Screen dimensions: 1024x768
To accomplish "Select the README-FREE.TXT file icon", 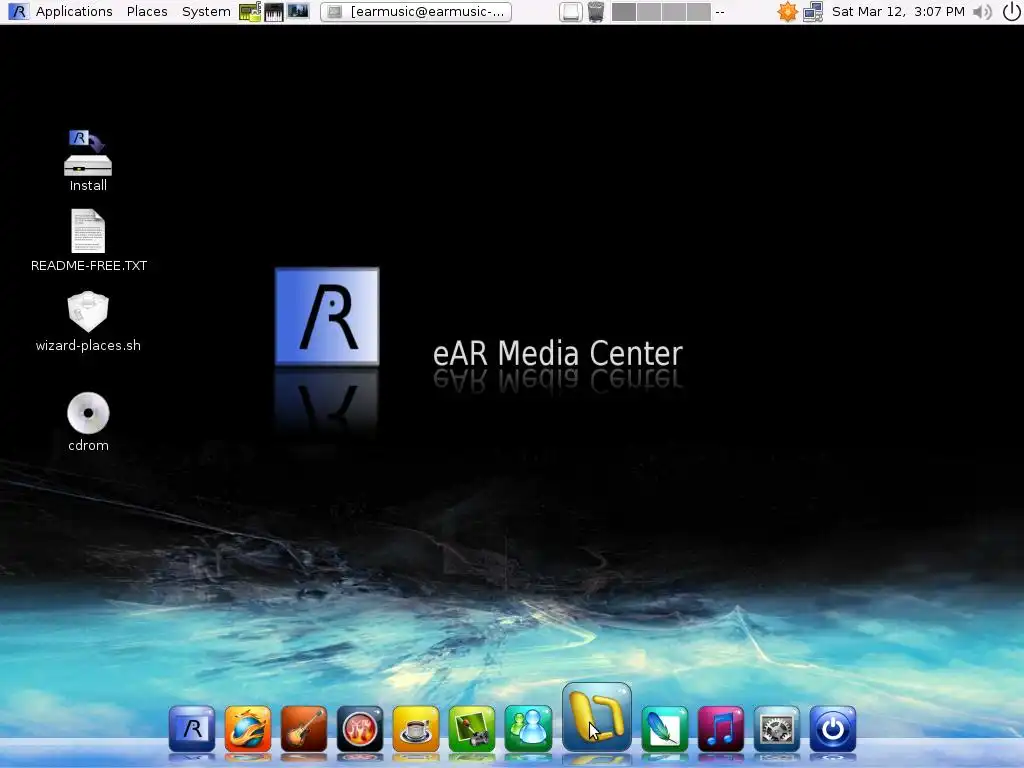I will point(89,240).
